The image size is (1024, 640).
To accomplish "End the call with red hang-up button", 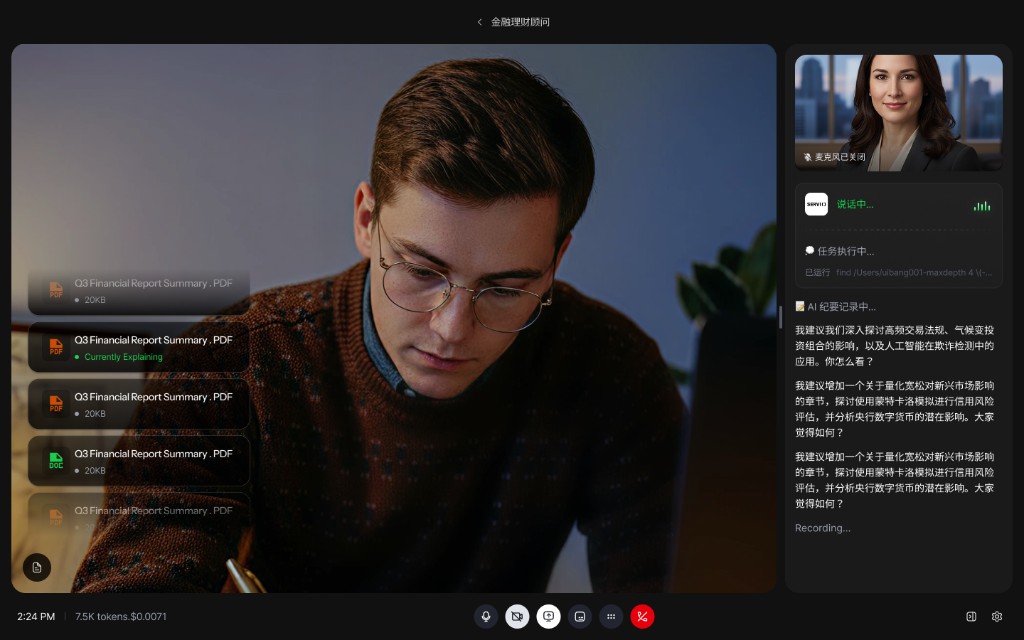I will click(x=642, y=617).
